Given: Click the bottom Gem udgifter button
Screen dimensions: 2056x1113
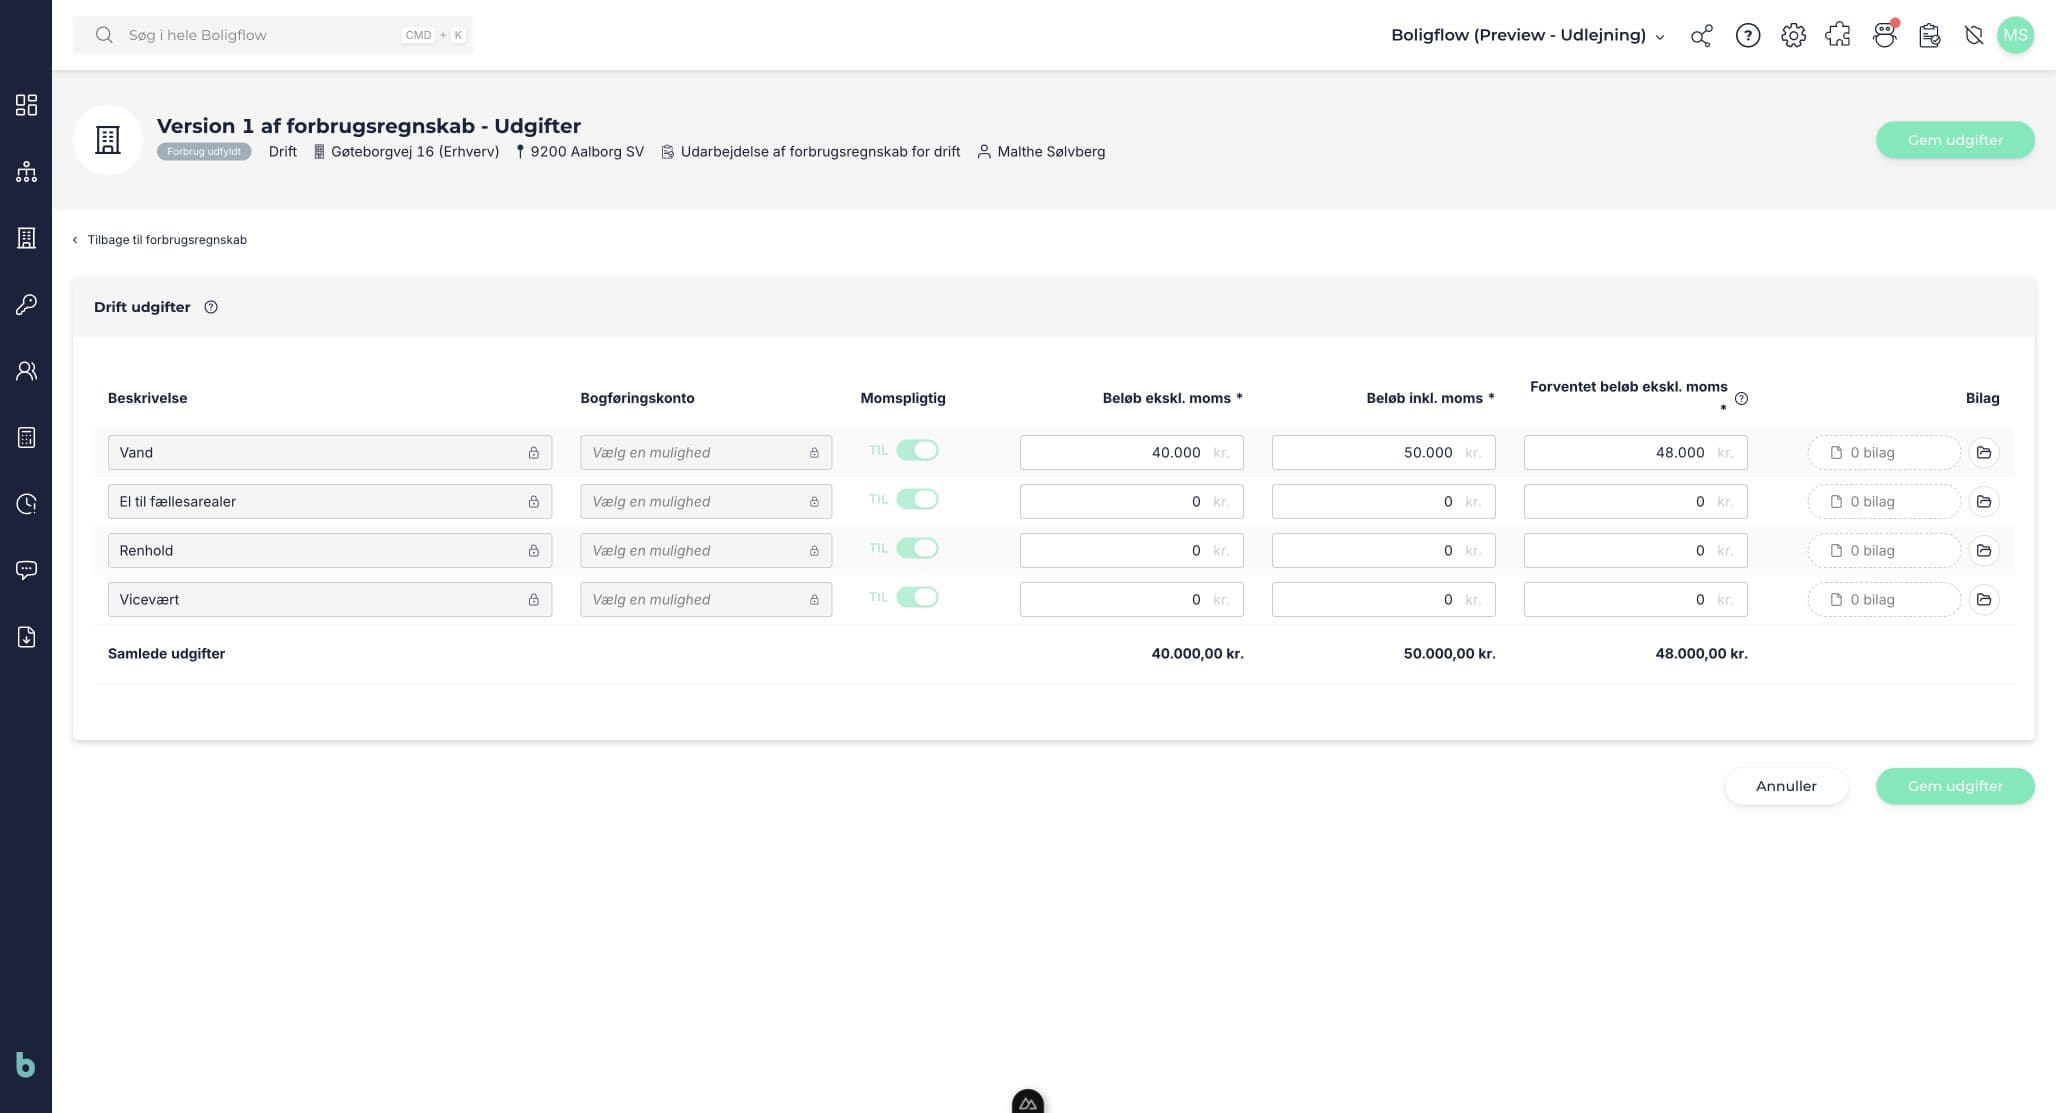Looking at the screenshot, I should tap(1955, 786).
